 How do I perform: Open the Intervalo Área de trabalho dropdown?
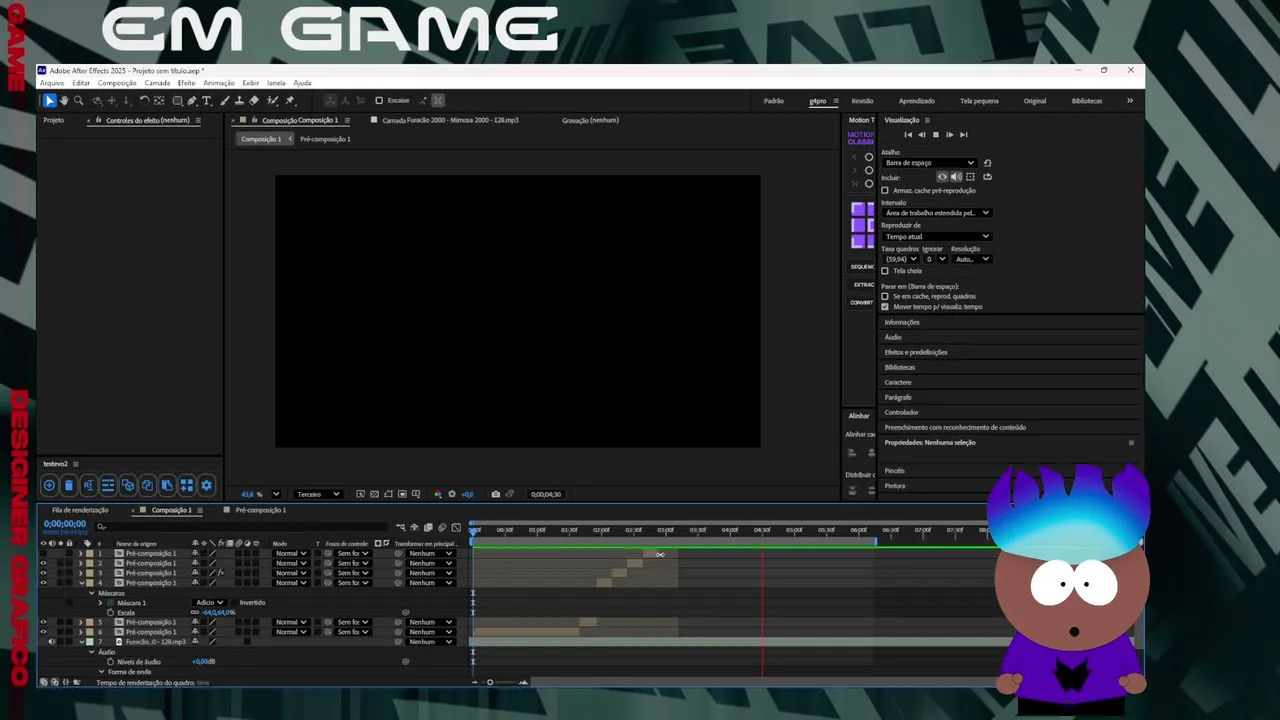[x=937, y=213]
